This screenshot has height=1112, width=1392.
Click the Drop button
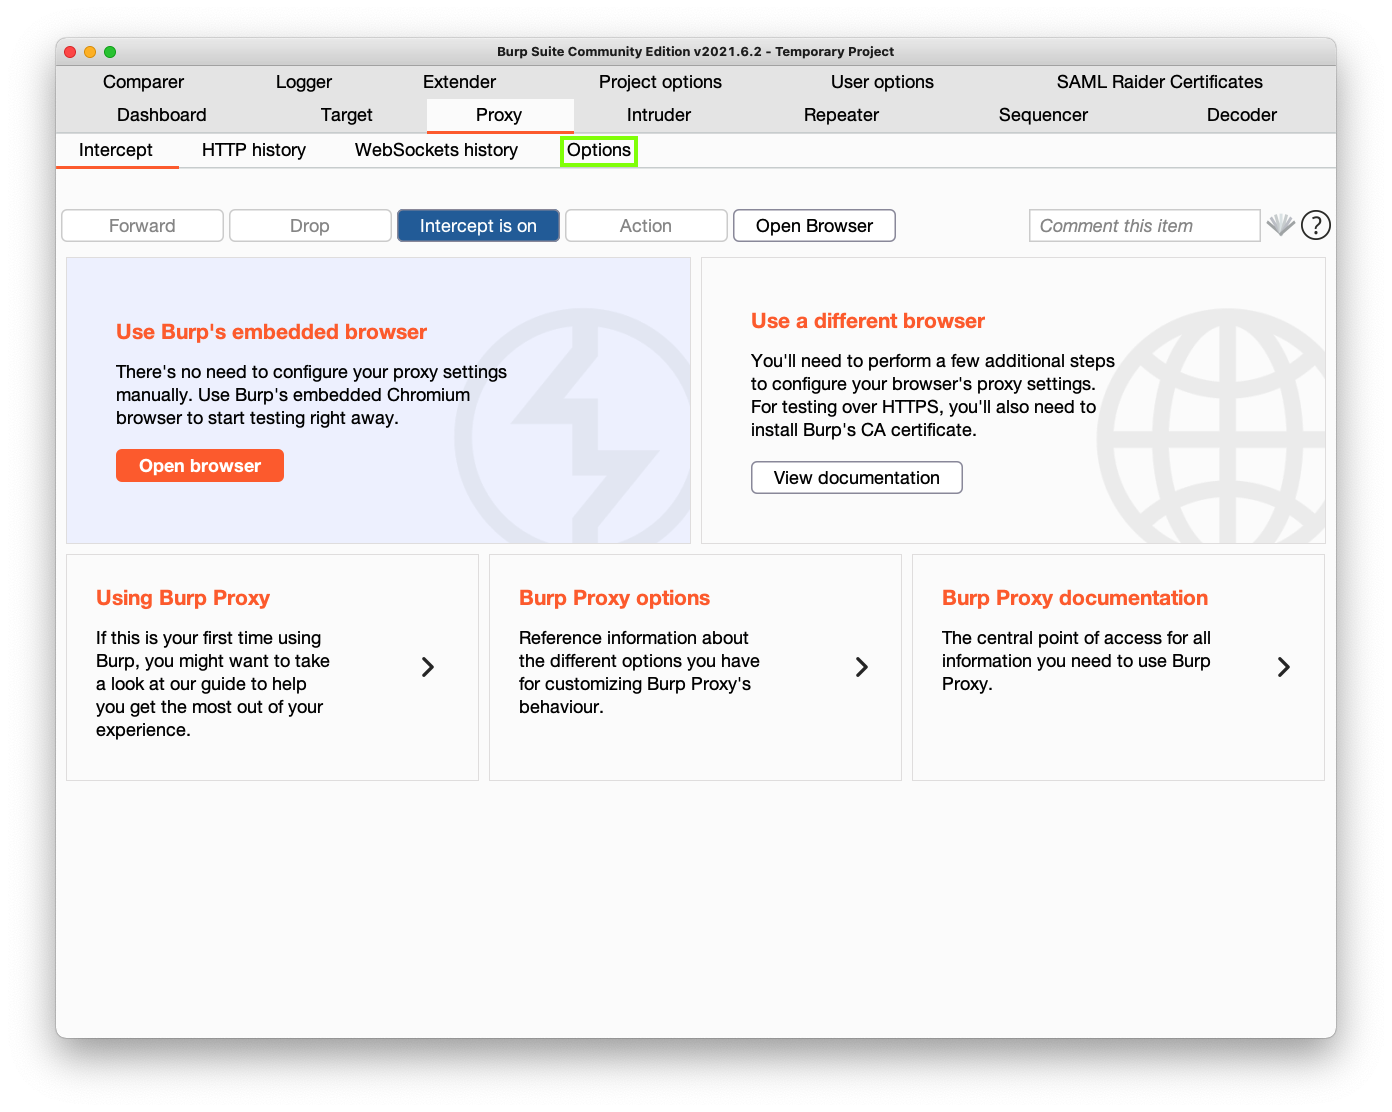(x=310, y=226)
